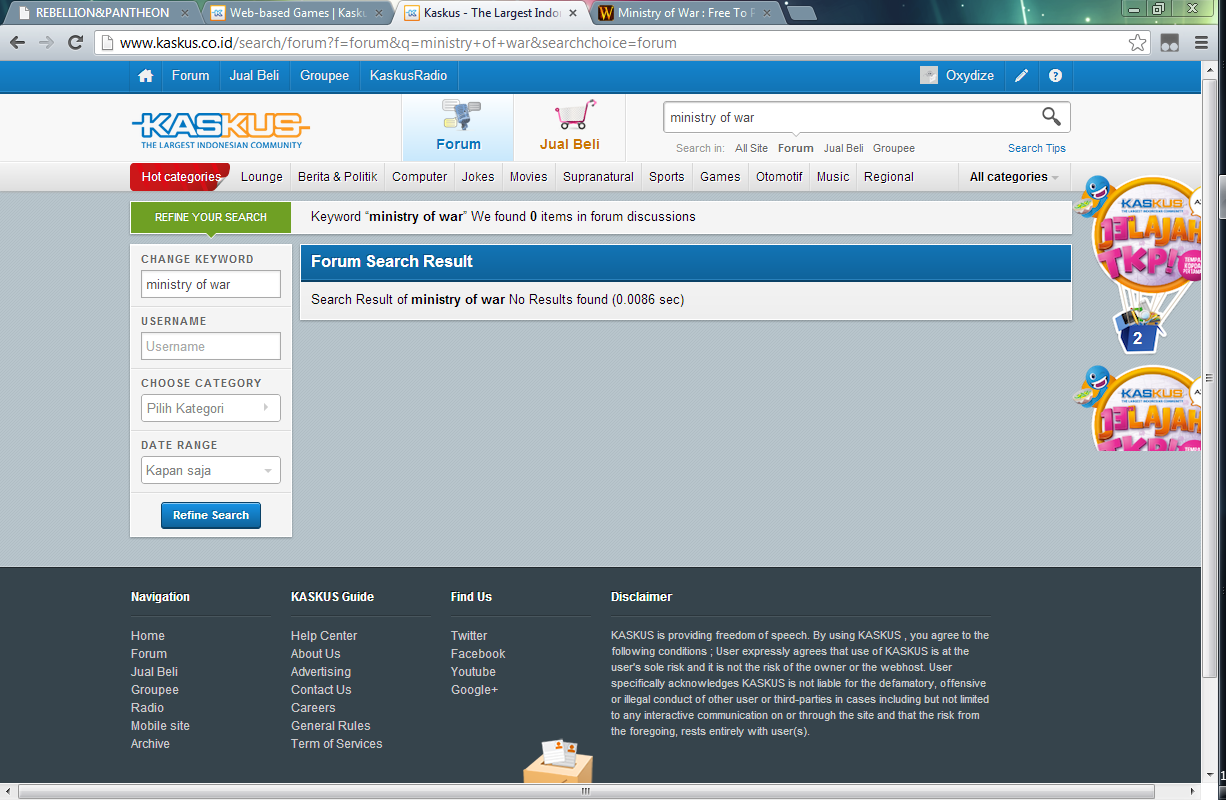Open new tab button
Image resolution: width=1226 pixels, height=800 pixels.
801,14
